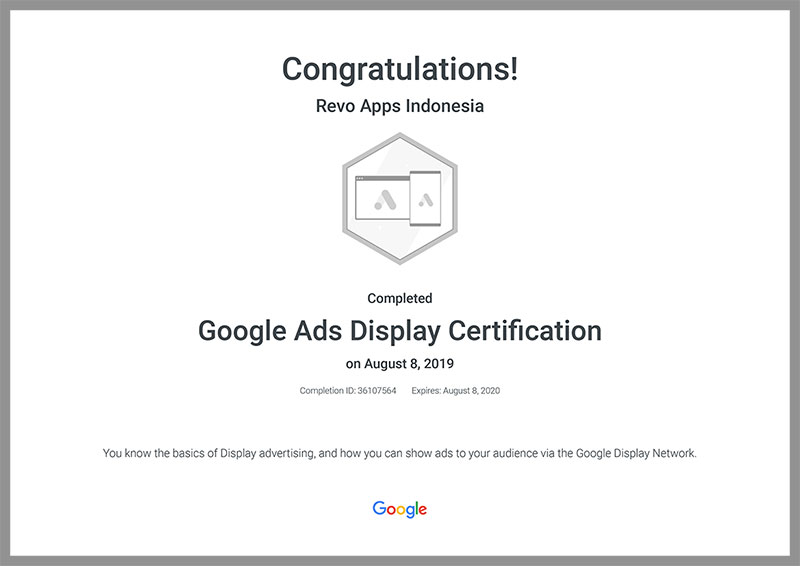The height and width of the screenshot is (566, 800).
Task: Click the Google logo at the bottom
Action: pos(399,509)
